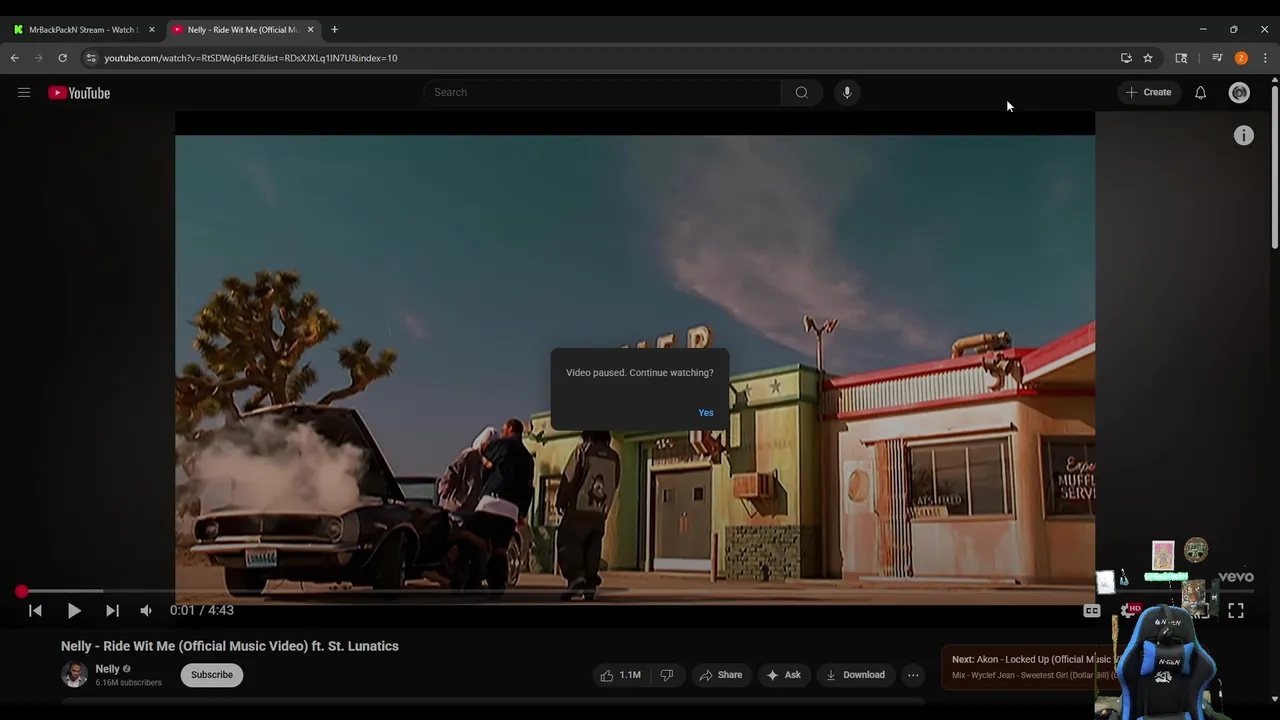Click the 0:01 / 4:43 time display
Image resolution: width=1280 pixels, height=720 pixels.
tap(202, 610)
